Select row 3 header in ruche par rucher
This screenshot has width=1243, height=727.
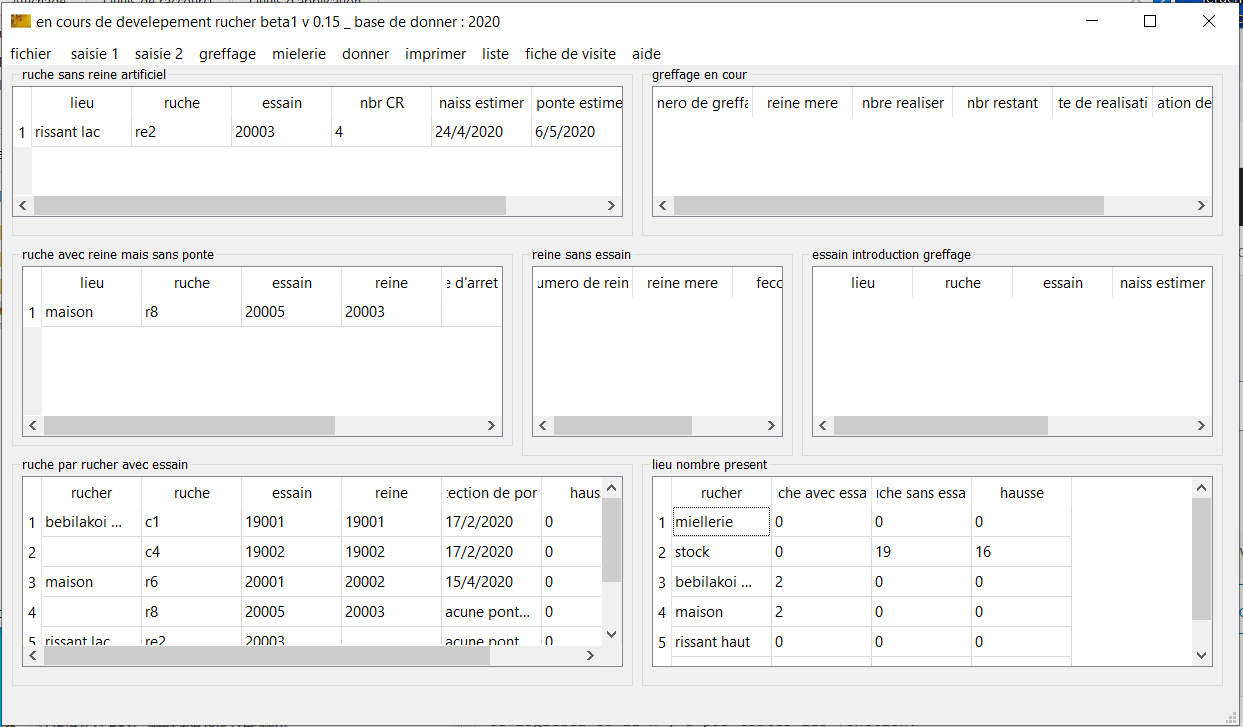(32, 582)
